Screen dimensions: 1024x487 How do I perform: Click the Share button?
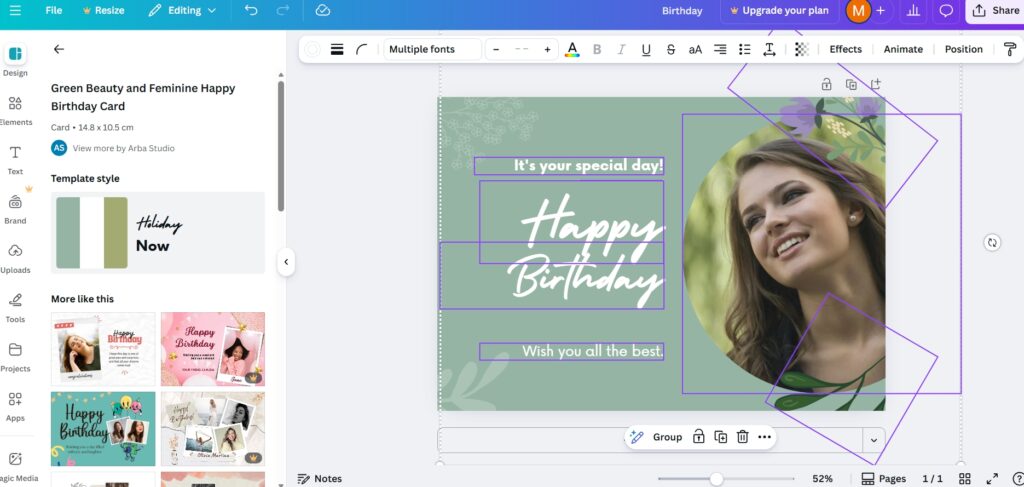[x=995, y=10]
